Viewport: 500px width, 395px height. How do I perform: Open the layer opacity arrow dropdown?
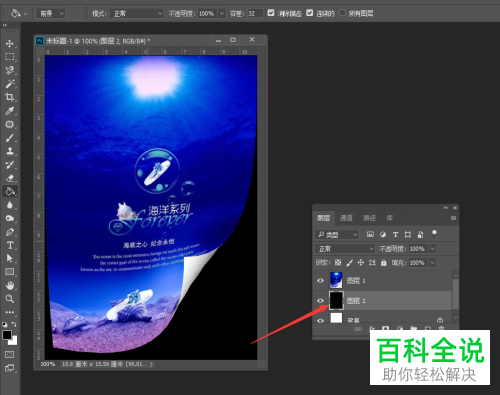coord(432,249)
